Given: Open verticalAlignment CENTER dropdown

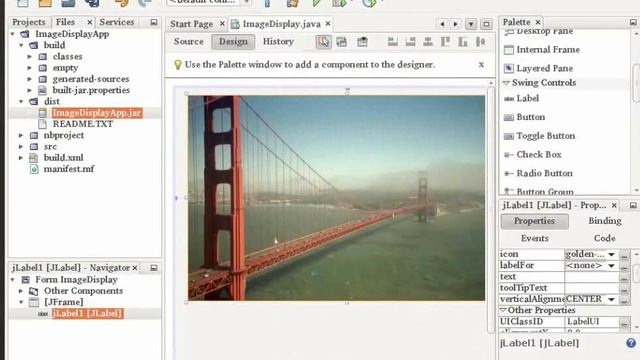Looking at the screenshot, I should pos(611,300).
